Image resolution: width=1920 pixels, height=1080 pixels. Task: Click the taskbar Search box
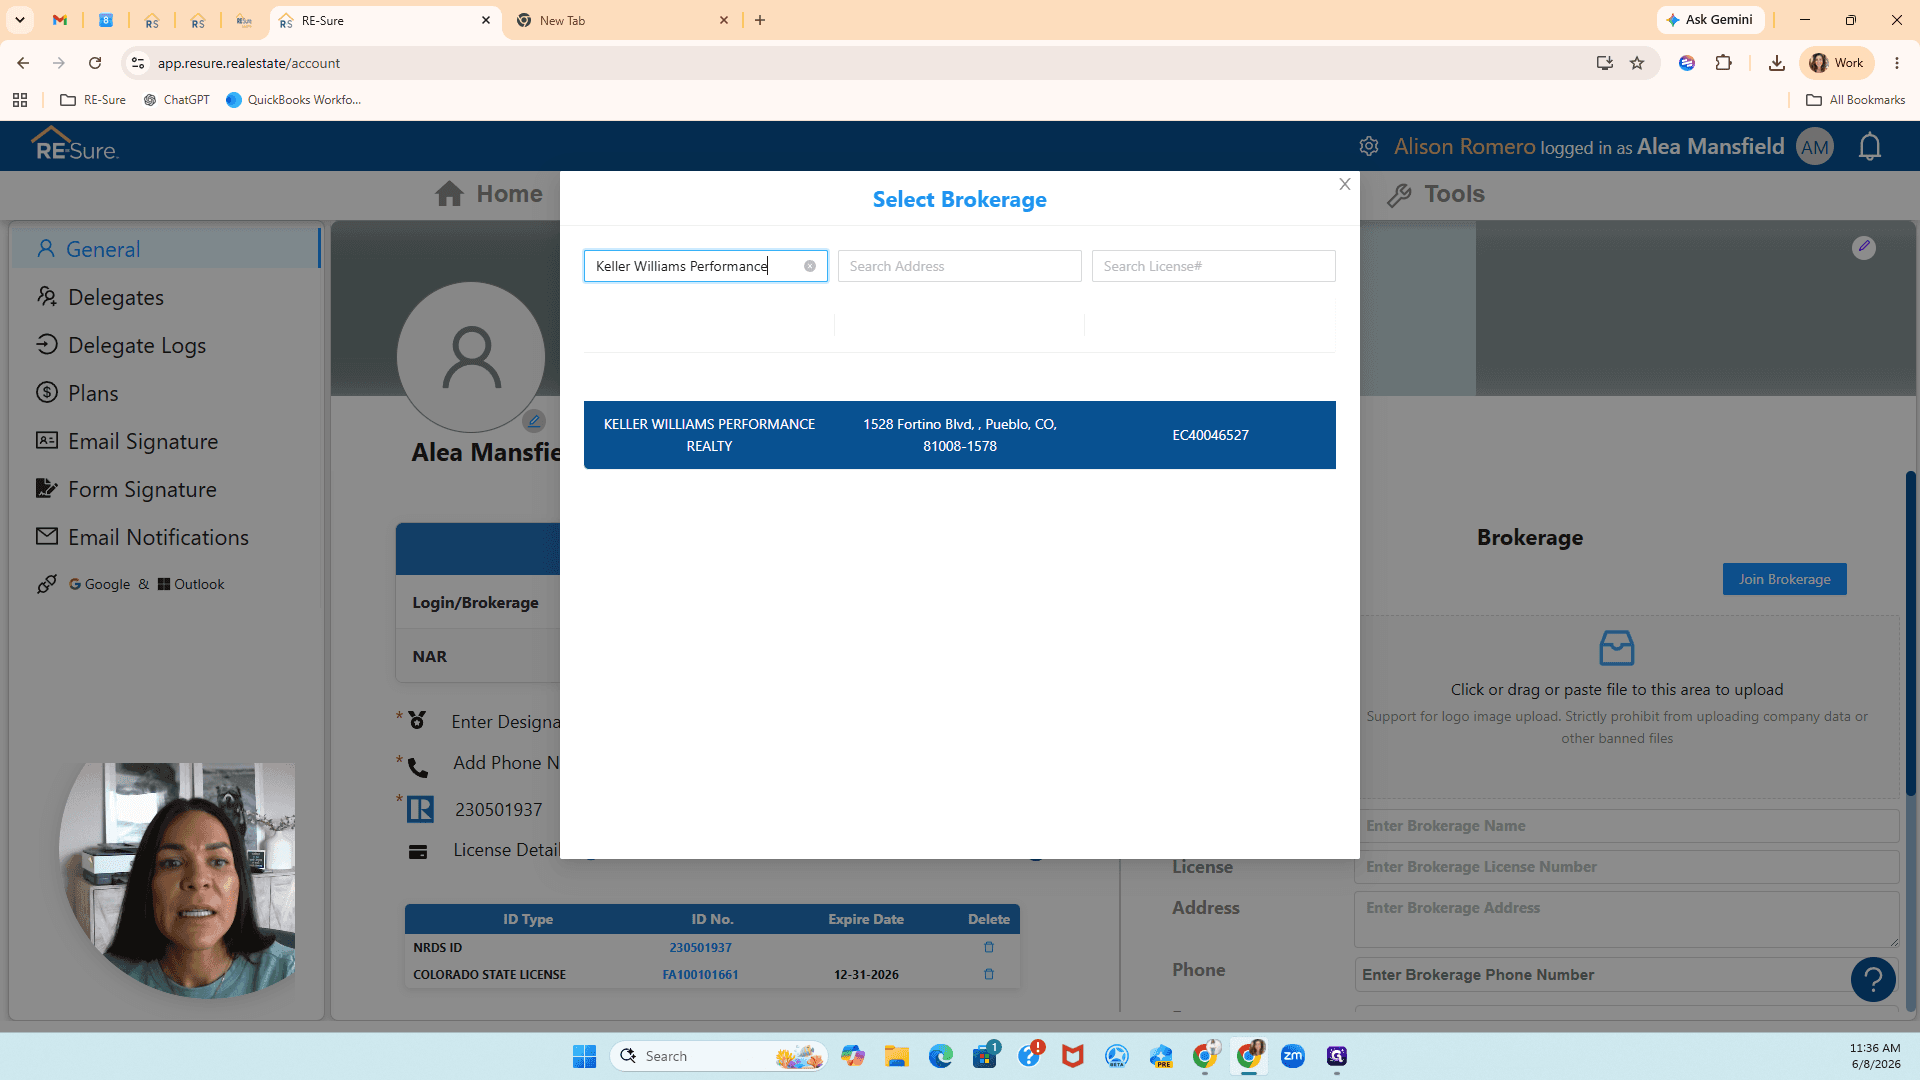coord(719,1056)
